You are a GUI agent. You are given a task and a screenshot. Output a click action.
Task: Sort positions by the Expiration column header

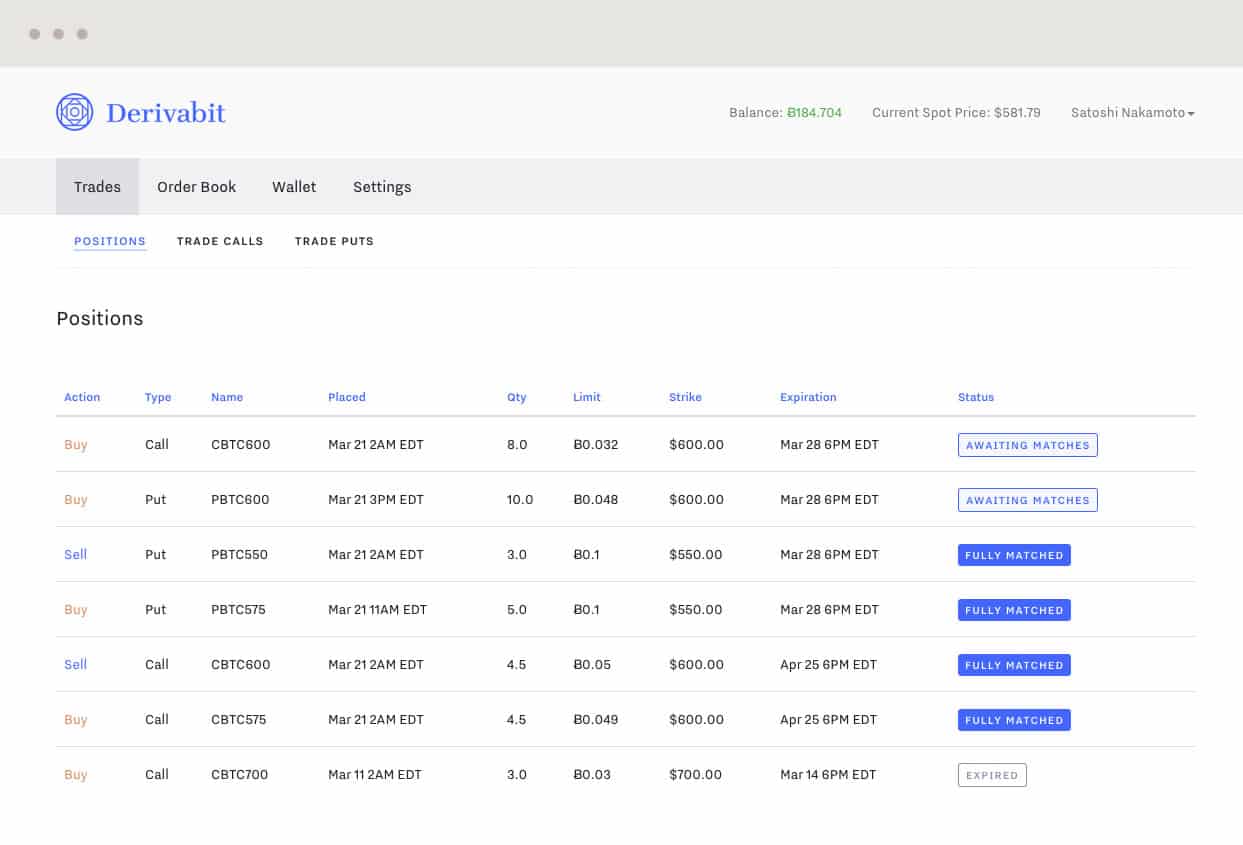click(x=808, y=397)
